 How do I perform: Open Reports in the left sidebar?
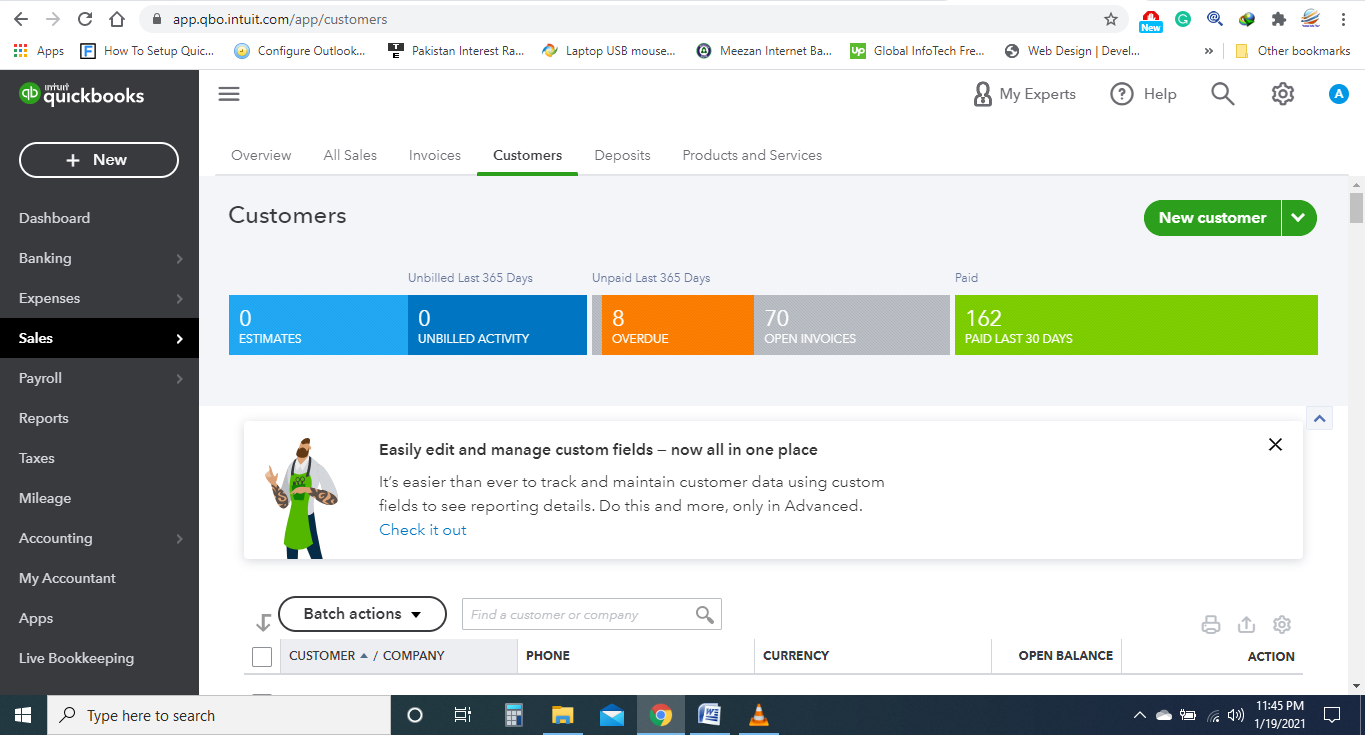coord(44,418)
